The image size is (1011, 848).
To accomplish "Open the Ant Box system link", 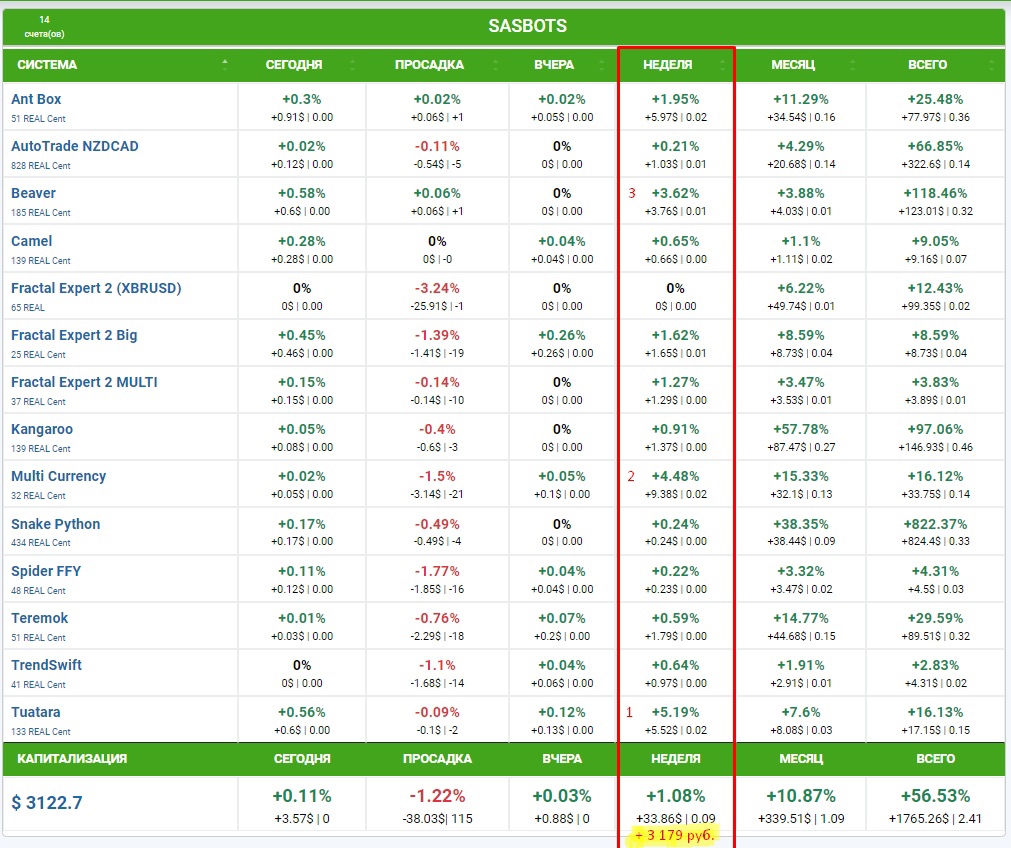I will 36,99.
